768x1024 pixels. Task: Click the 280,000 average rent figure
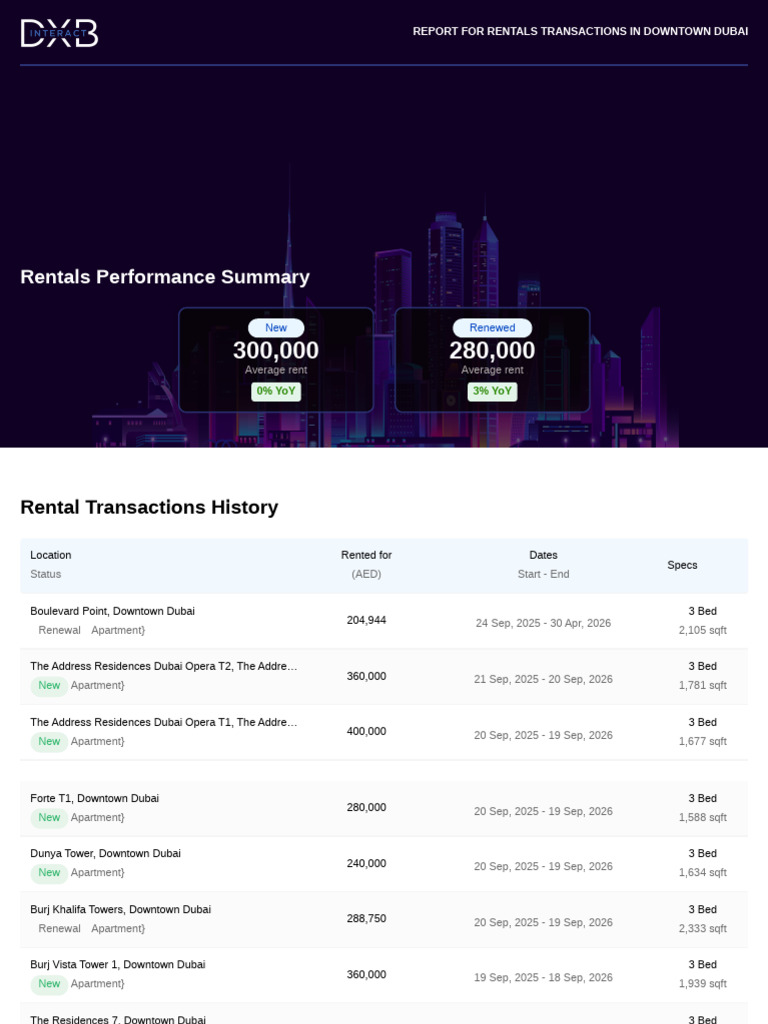click(x=492, y=351)
